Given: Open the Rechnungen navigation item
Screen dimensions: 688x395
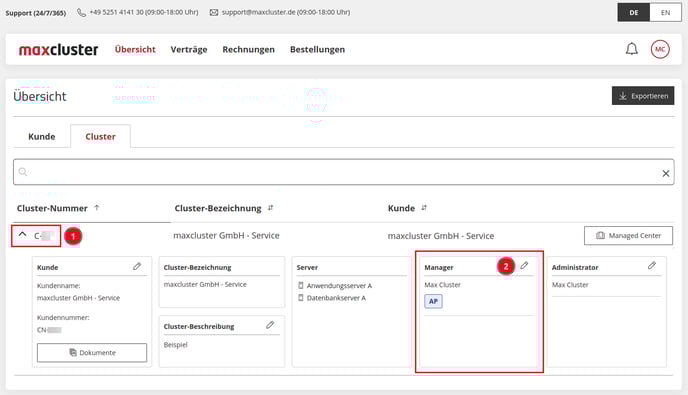Looking at the screenshot, I should pyautogui.click(x=248, y=50).
